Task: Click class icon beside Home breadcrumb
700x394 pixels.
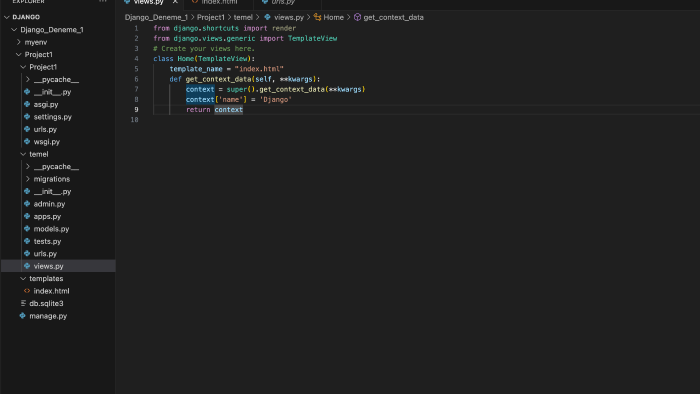Action: pyautogui.click(x=317, y=17)
